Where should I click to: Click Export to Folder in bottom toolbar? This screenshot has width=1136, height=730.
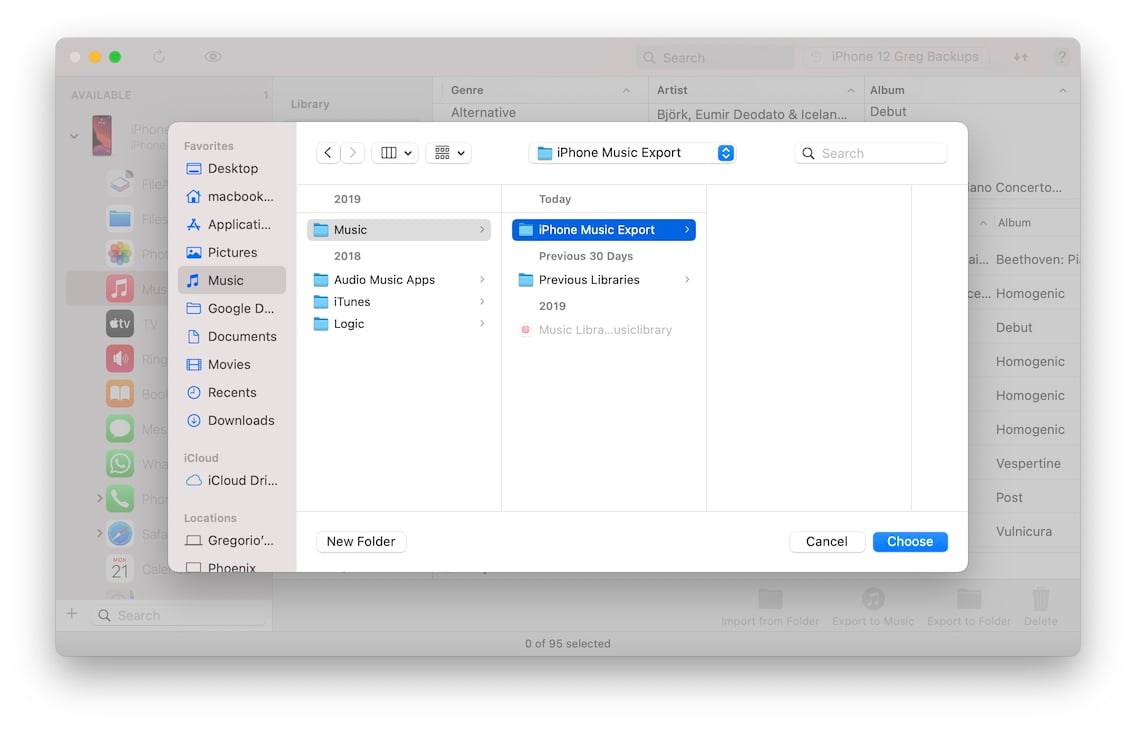(x=969, y=607)
